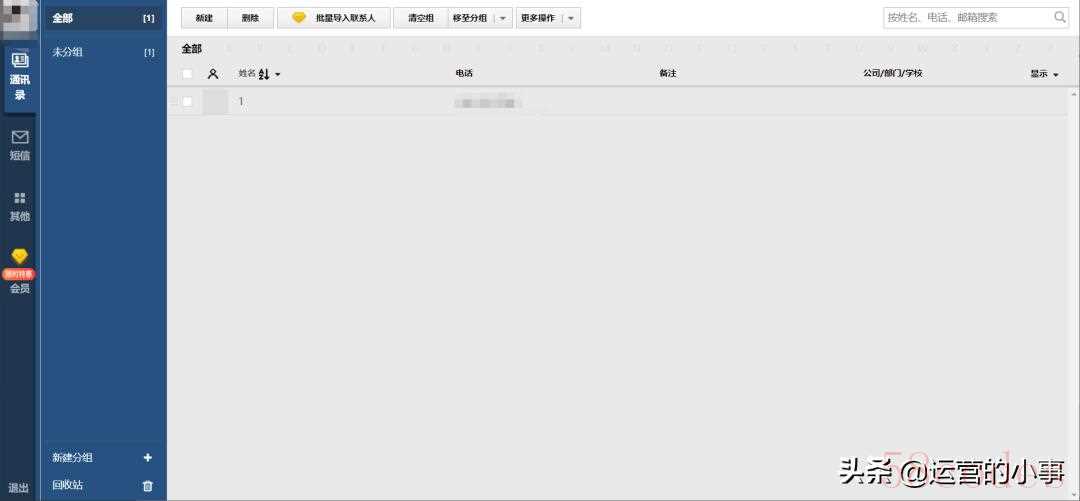Viewport: 1080px width, 501px height.
Task: Click the 新建分组 label
Action: (x=72, y=458)
